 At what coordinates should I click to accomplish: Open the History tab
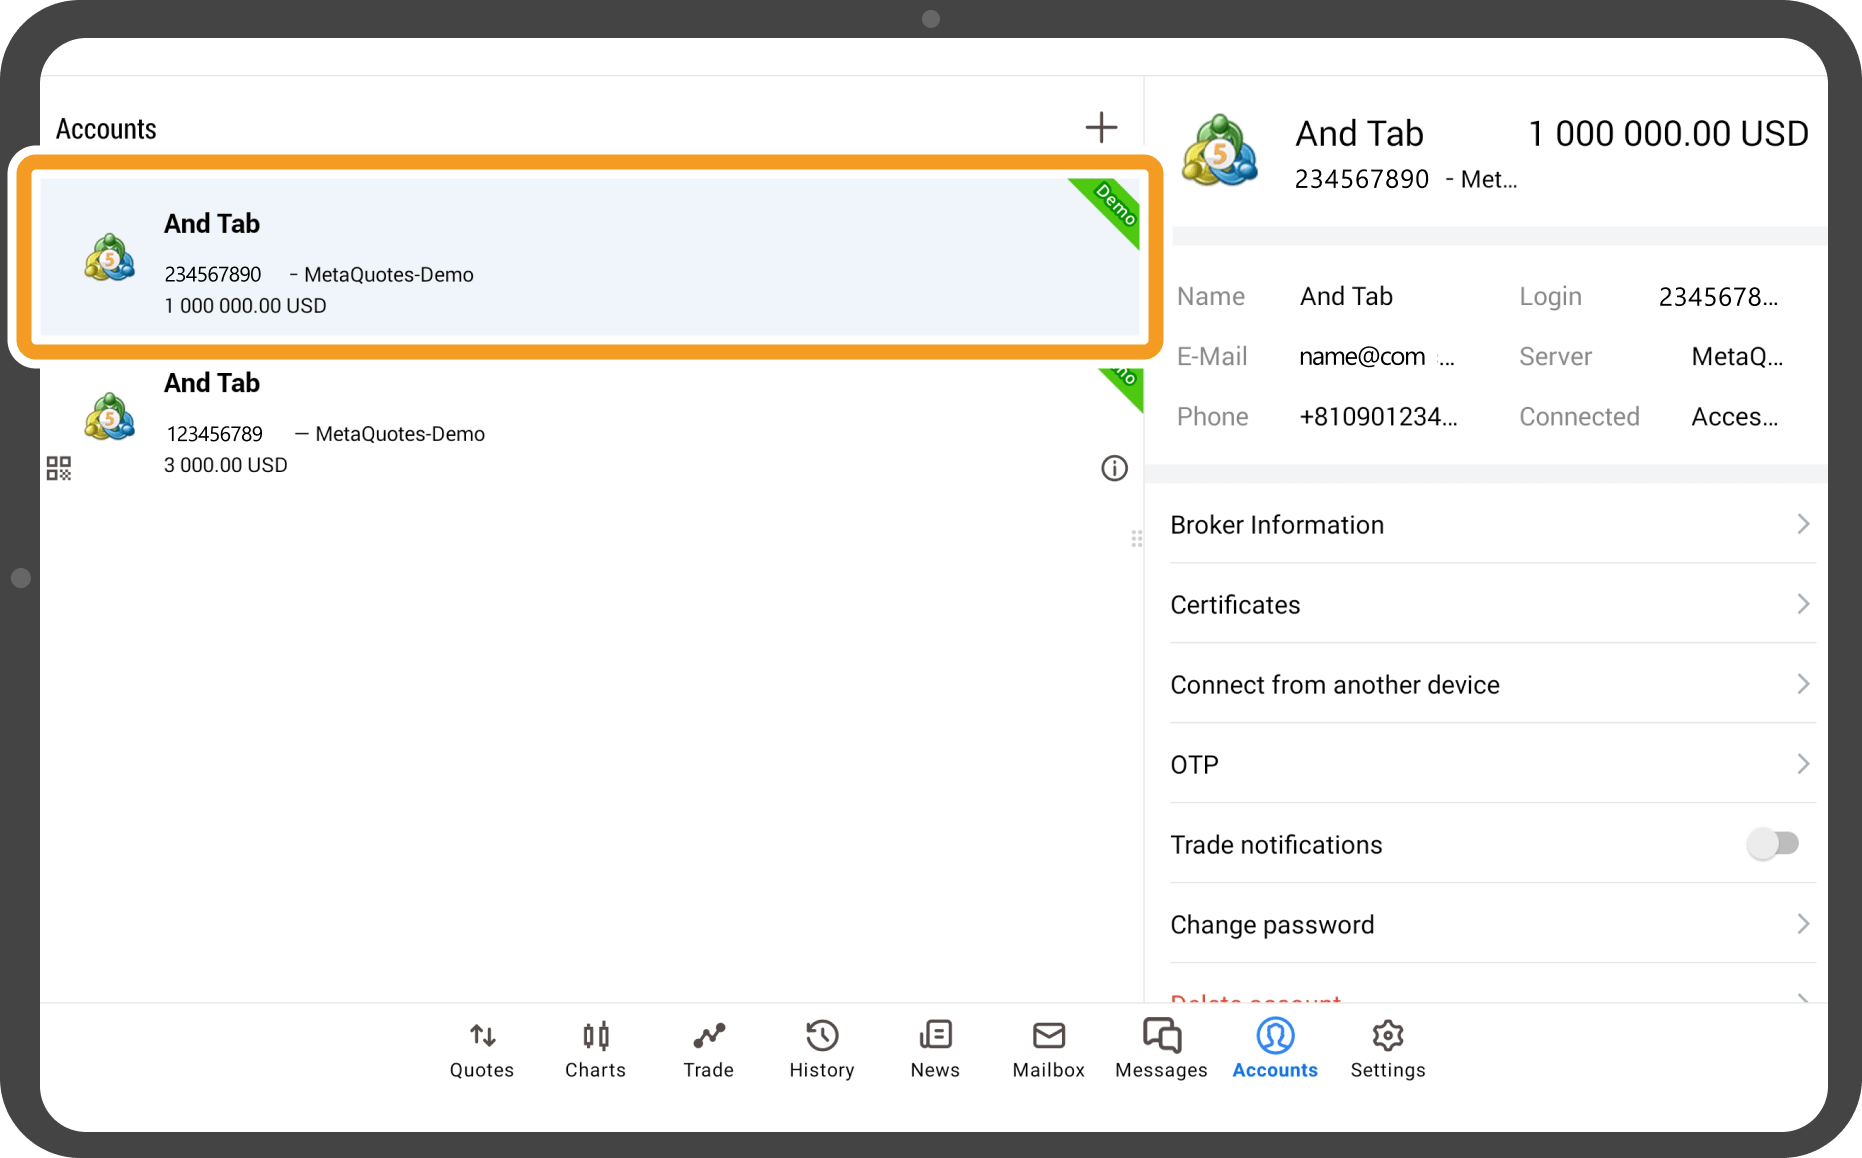(822, 1049)
